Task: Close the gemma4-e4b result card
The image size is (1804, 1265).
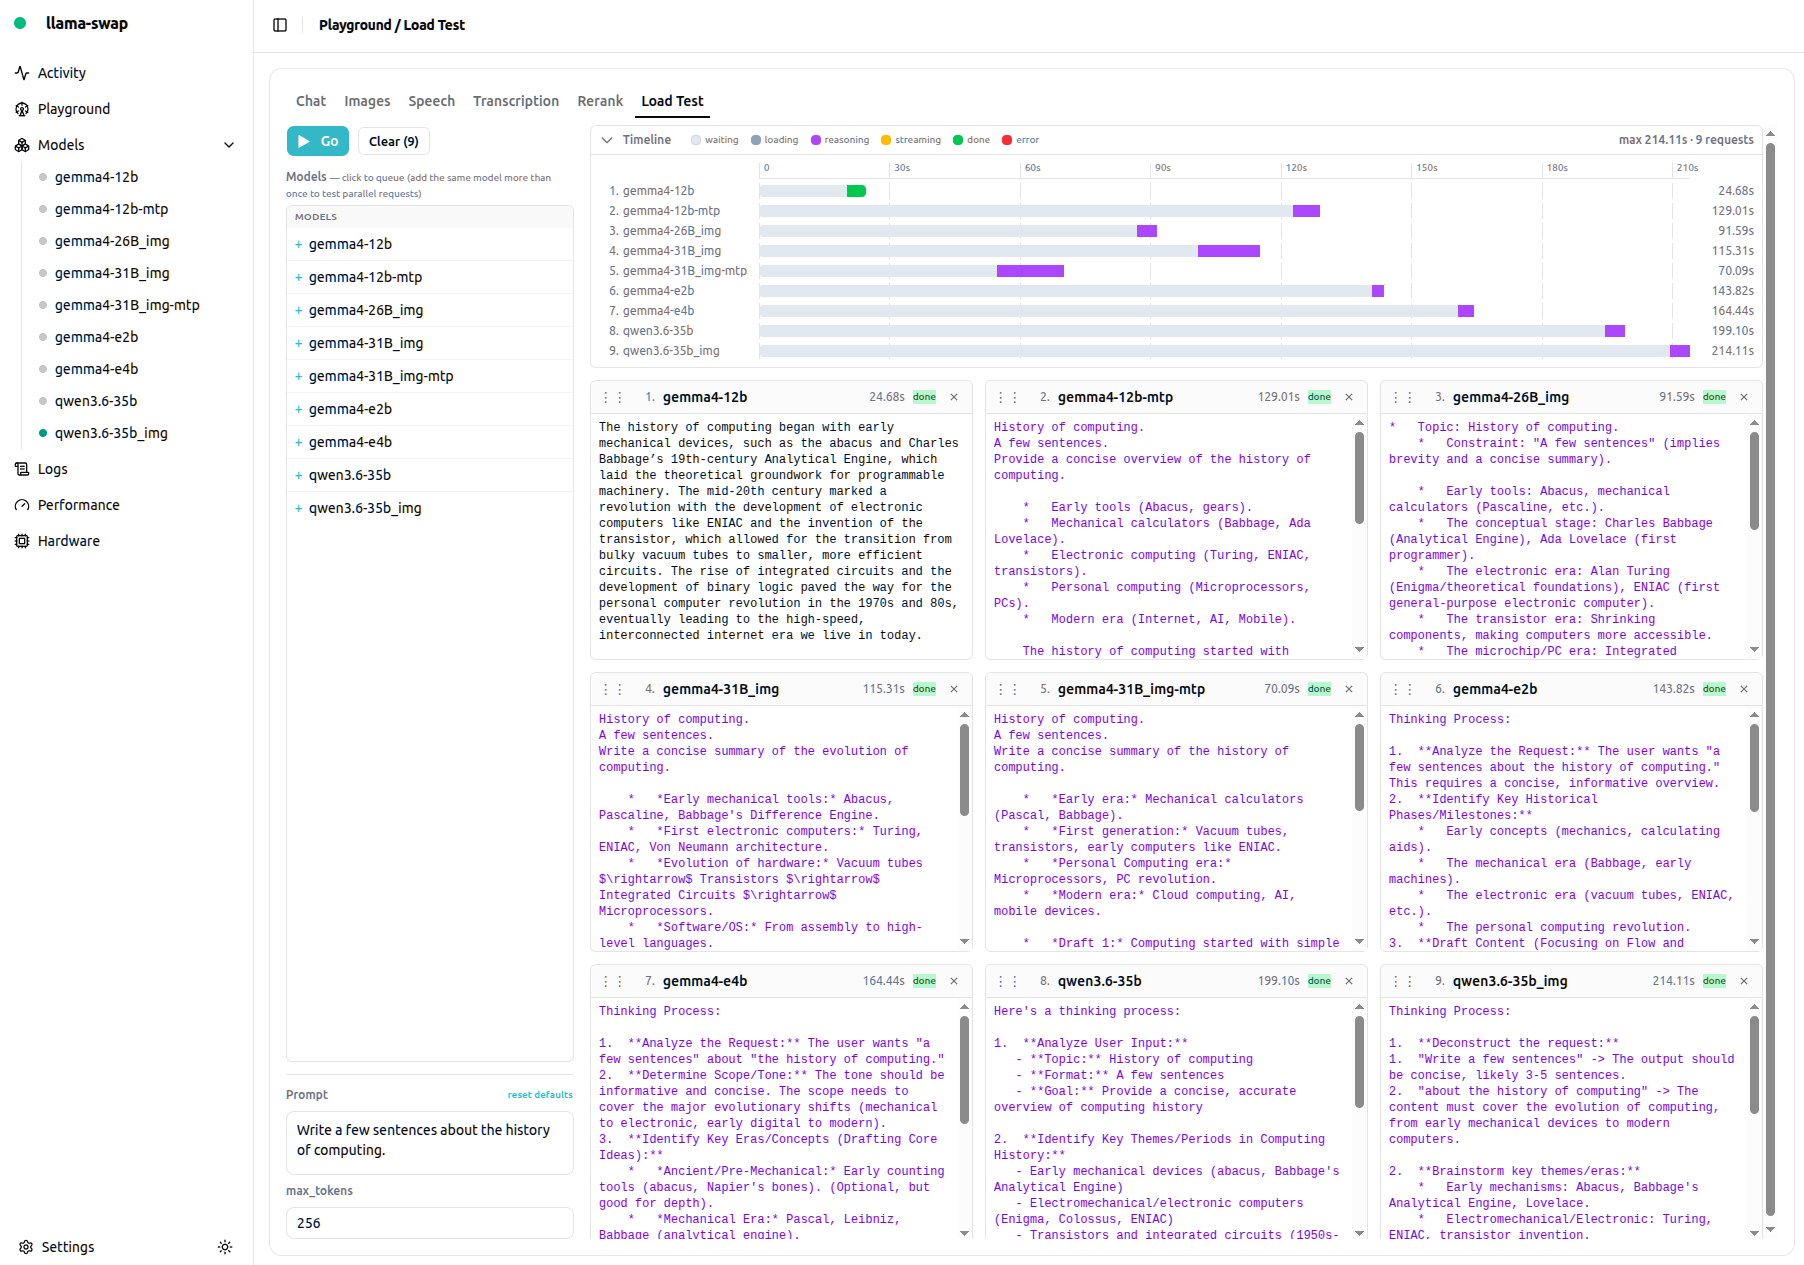Action: [x=954, y=981]
